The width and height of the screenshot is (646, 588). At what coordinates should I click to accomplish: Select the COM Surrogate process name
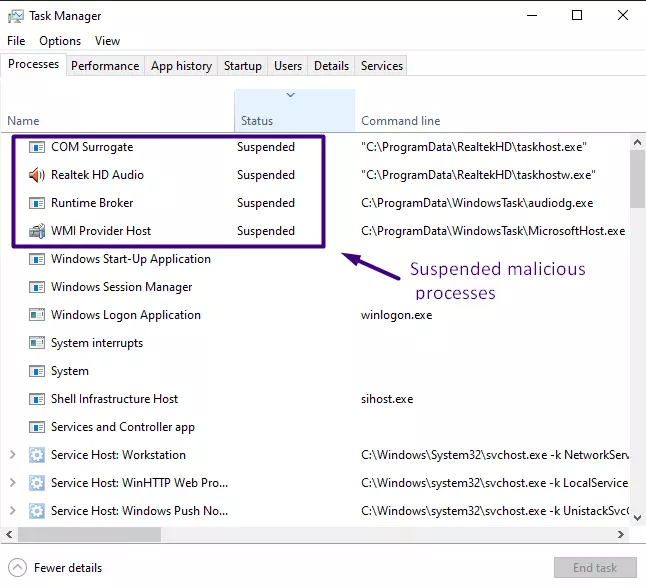pos(92,147)
